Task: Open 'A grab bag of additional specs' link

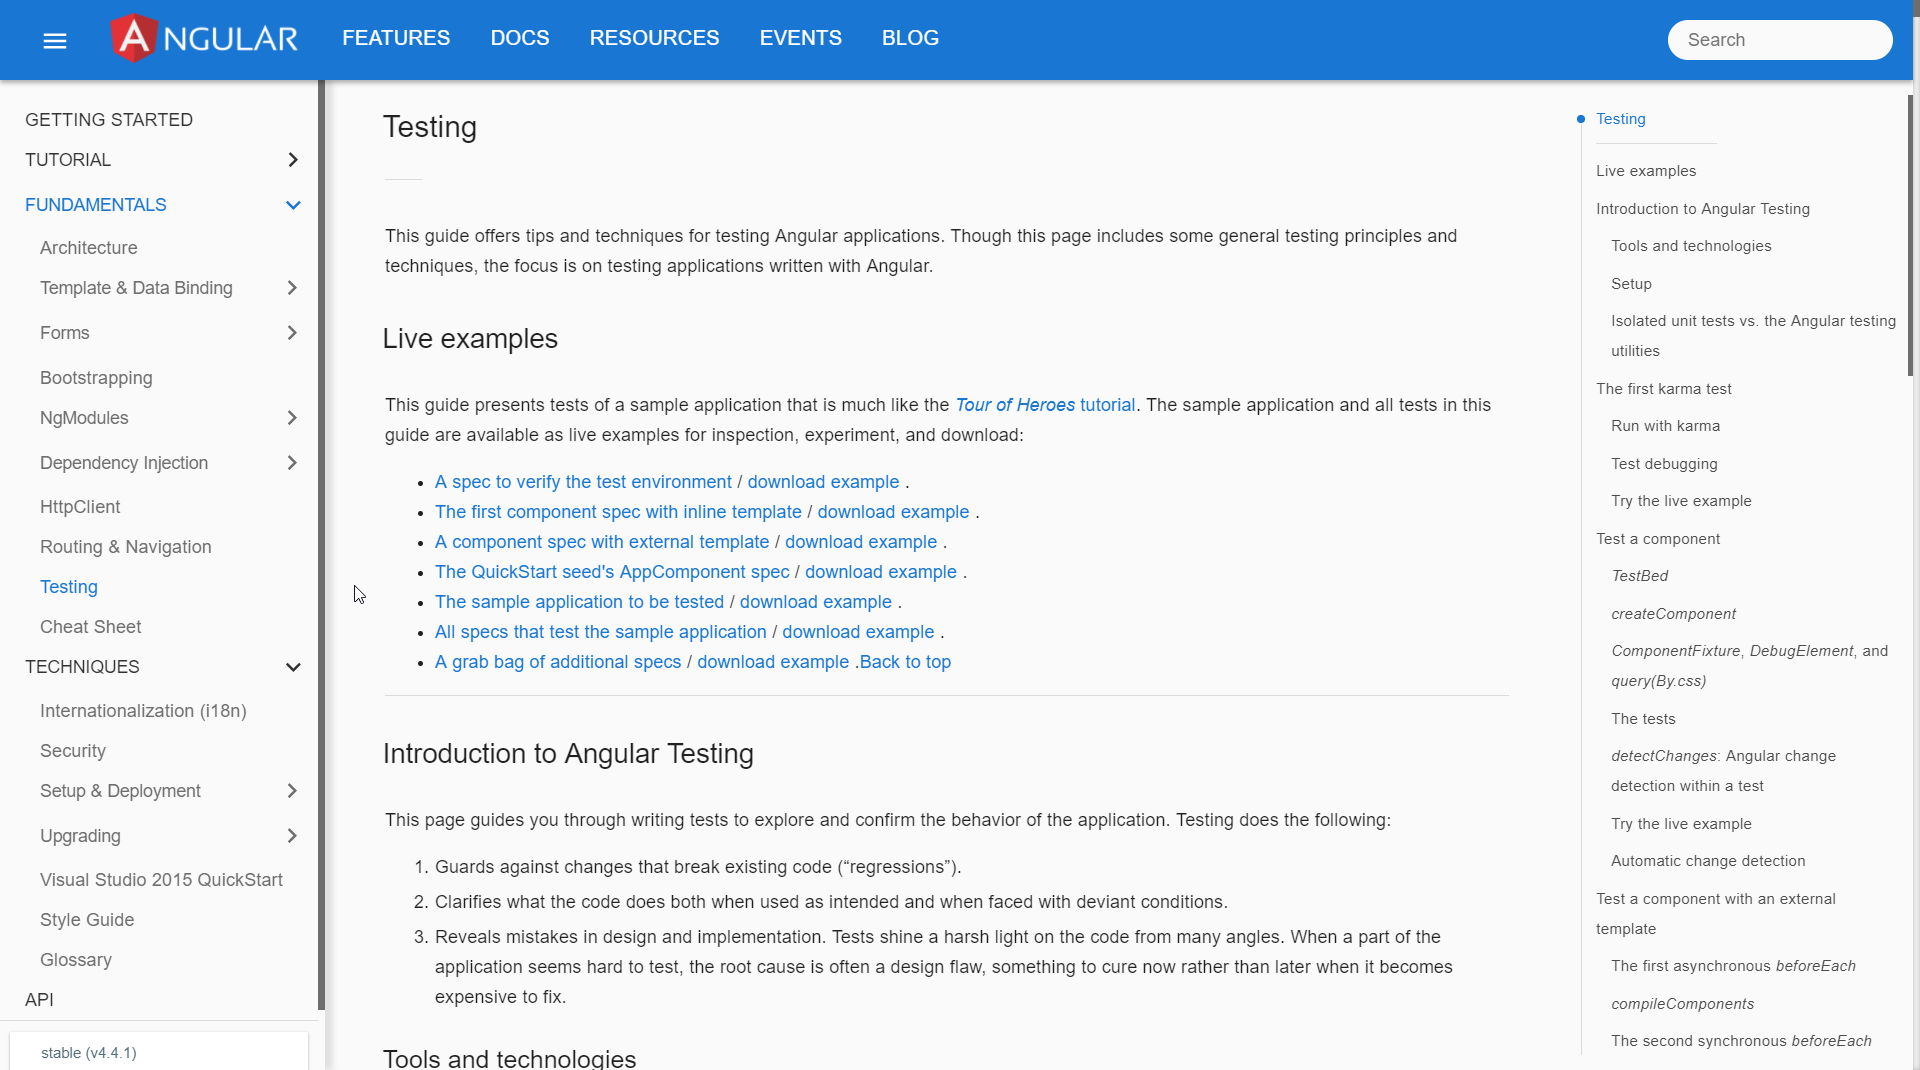Action: click(558, 662)
